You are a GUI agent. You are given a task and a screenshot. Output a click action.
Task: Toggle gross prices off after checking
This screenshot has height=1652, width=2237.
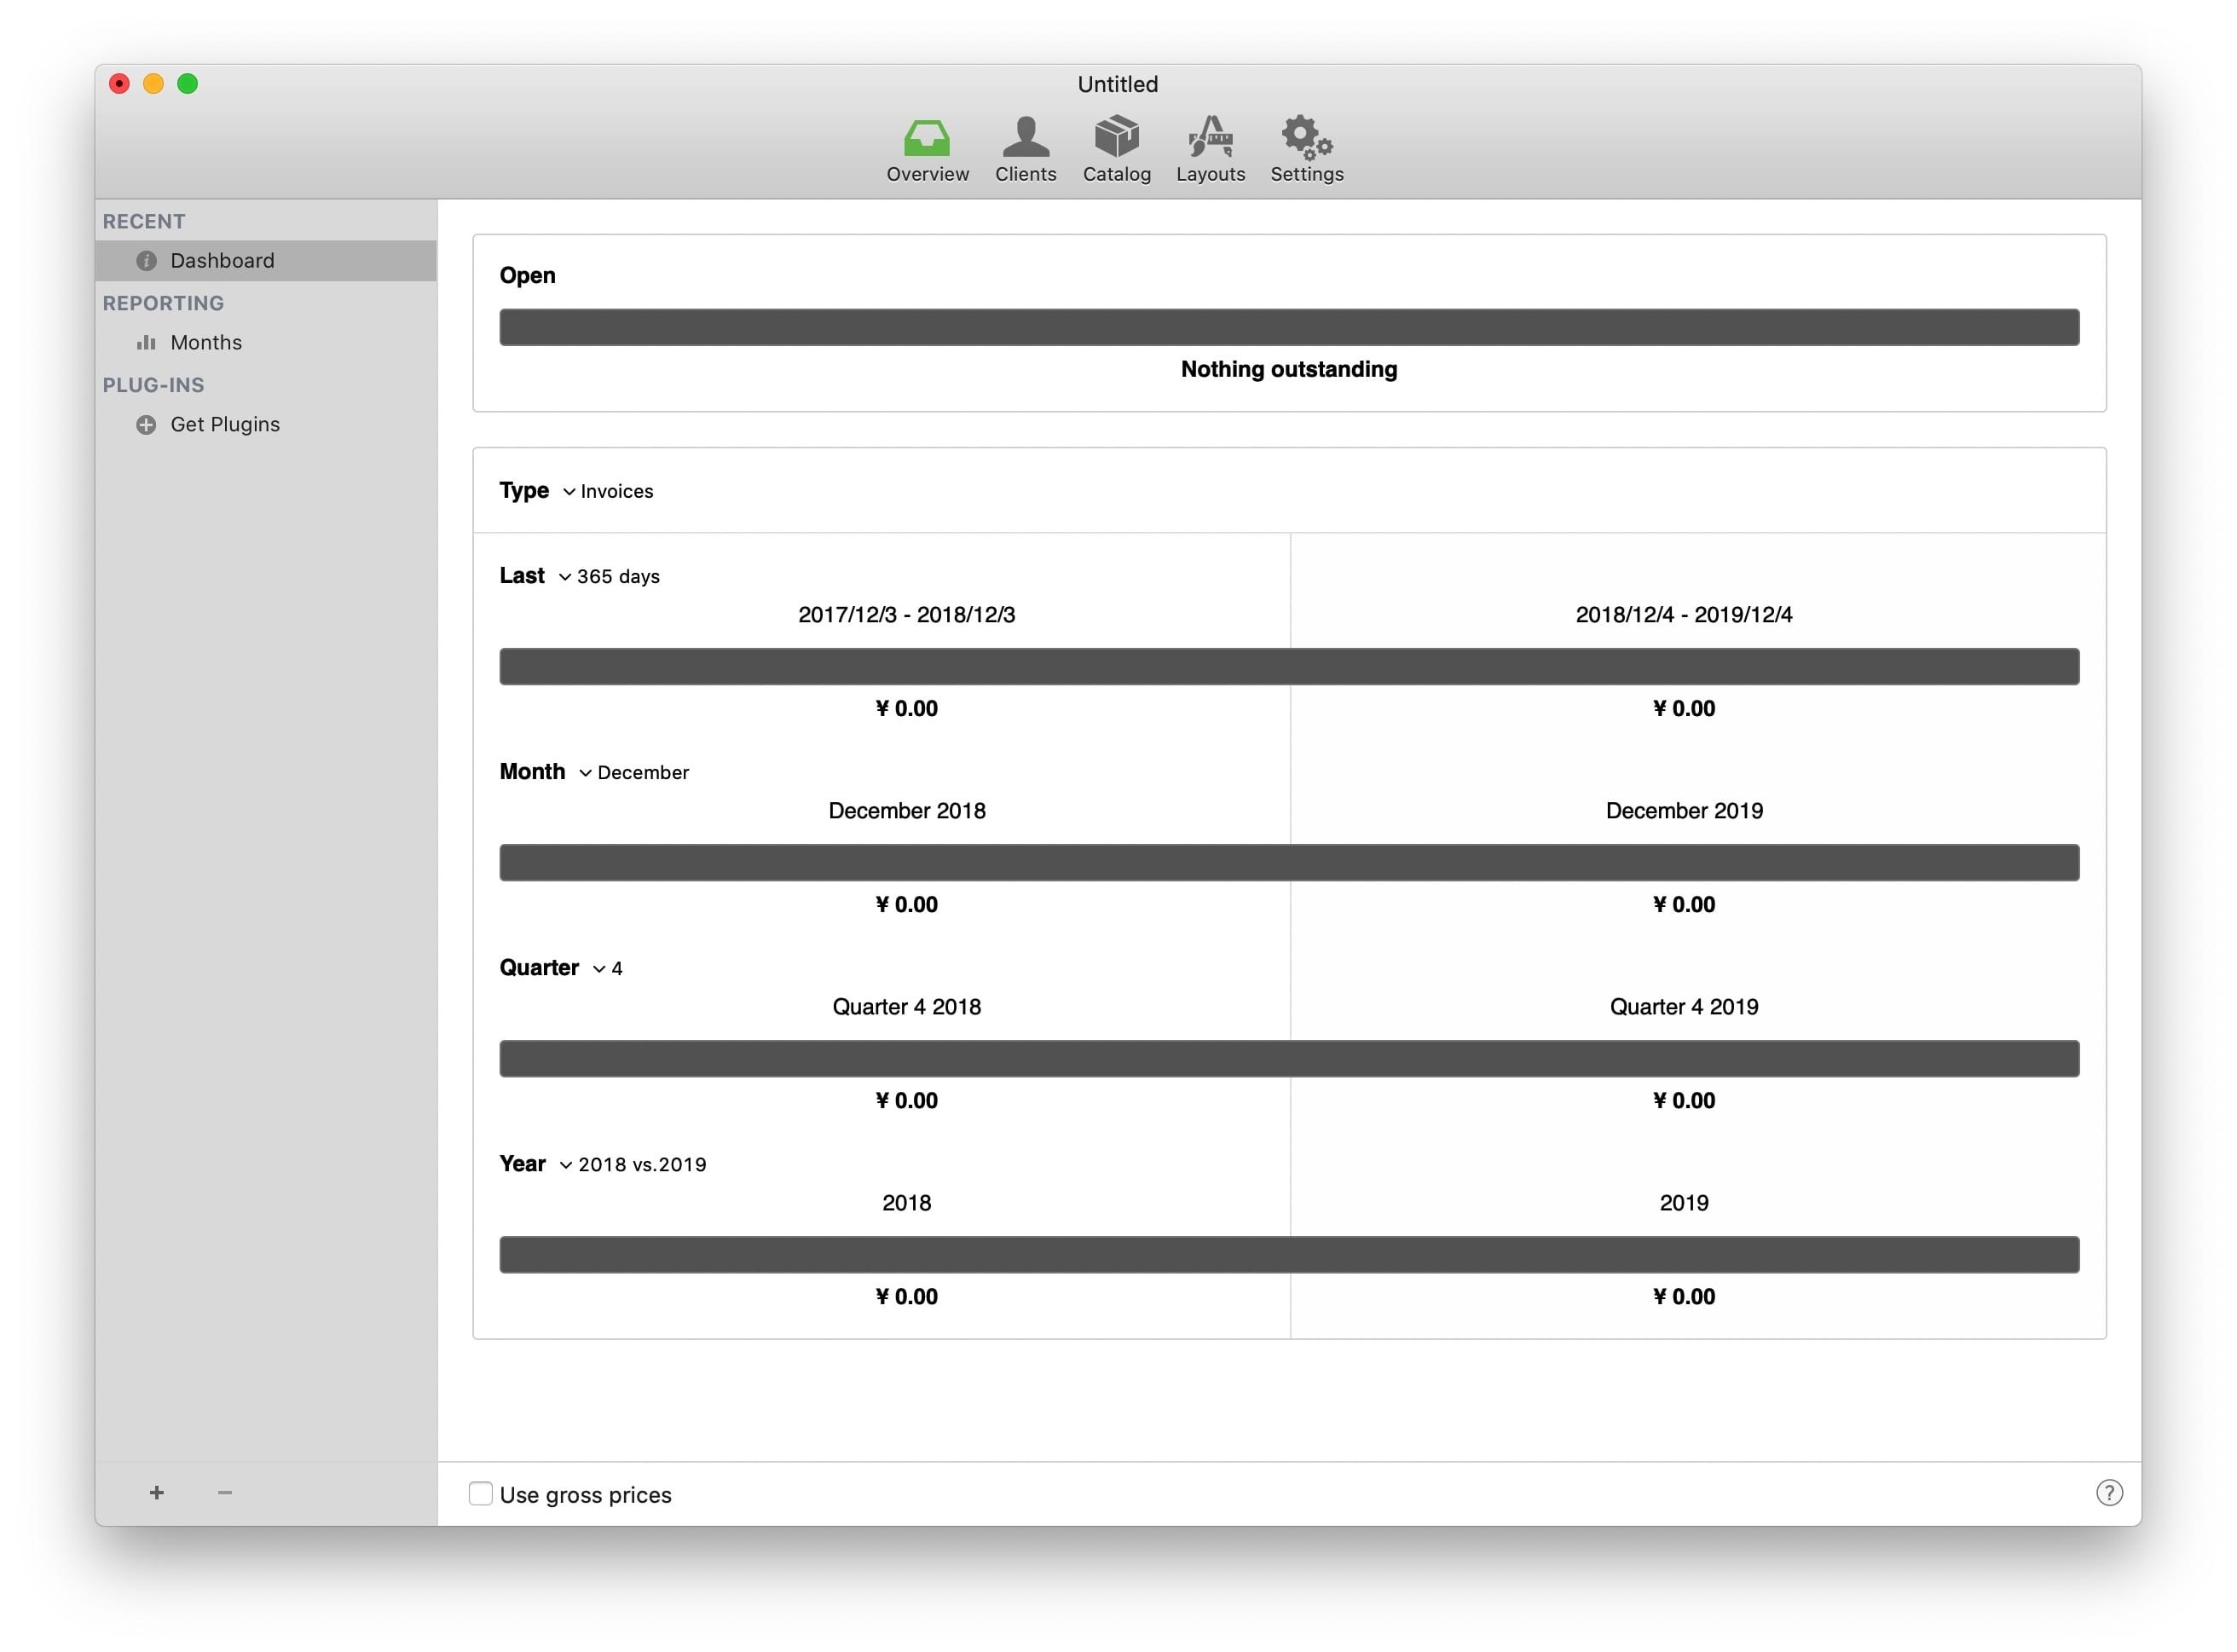[x=480, y=1493]
